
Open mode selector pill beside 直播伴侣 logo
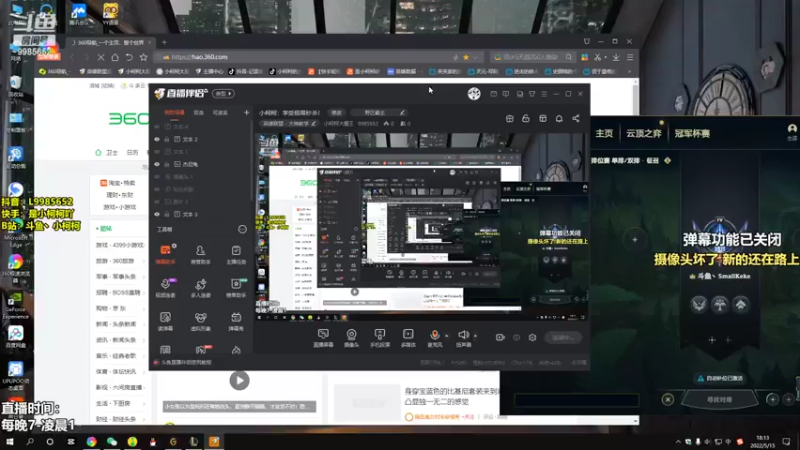pos(223,94)
